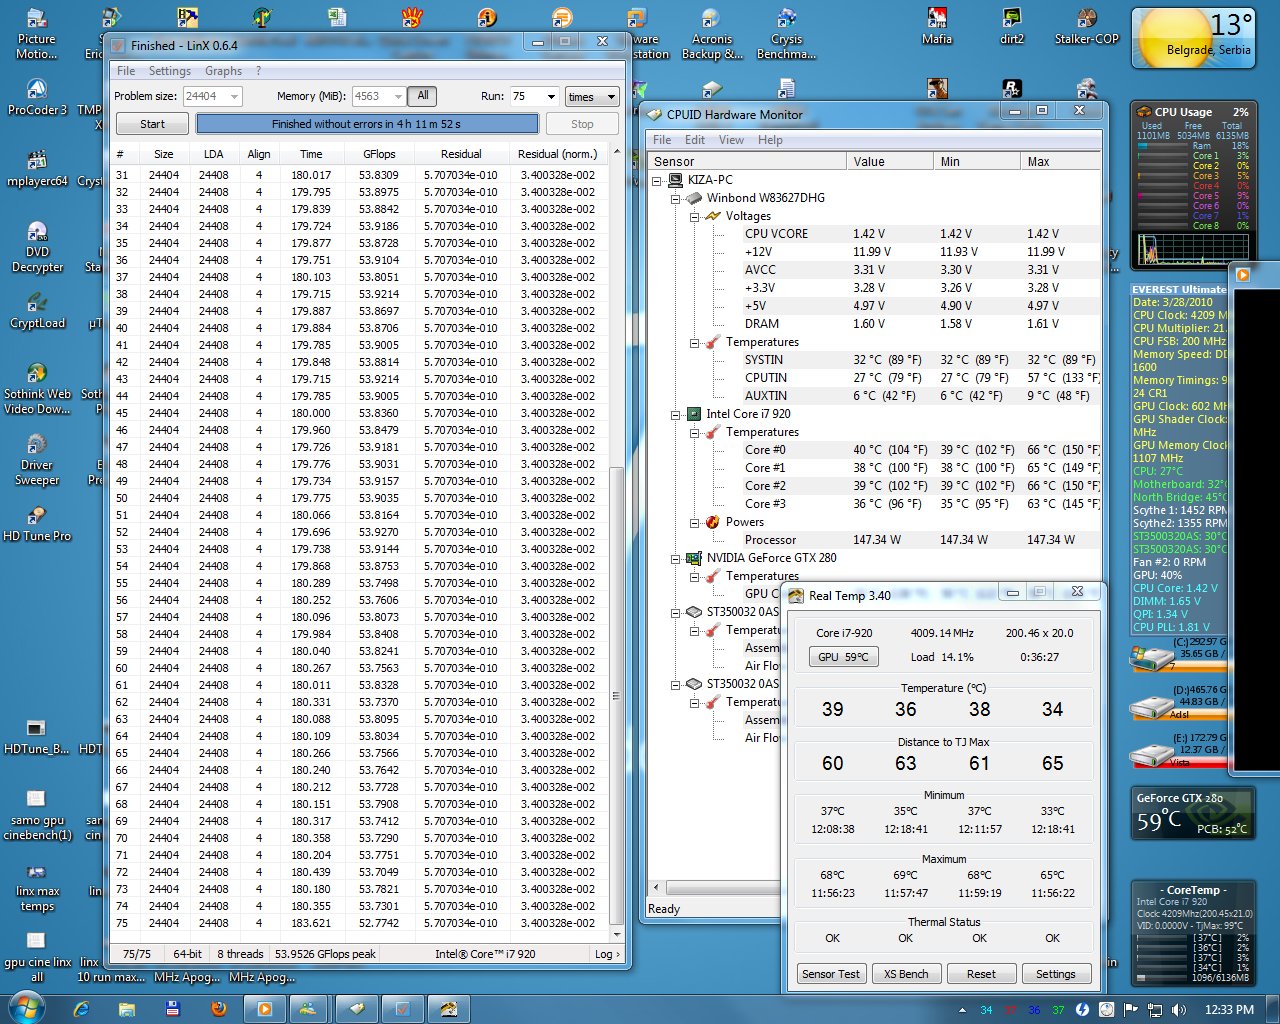Open media player taskbar button
The height and width of the screenshot is (1024, 1280).
tap(265, 1008)
